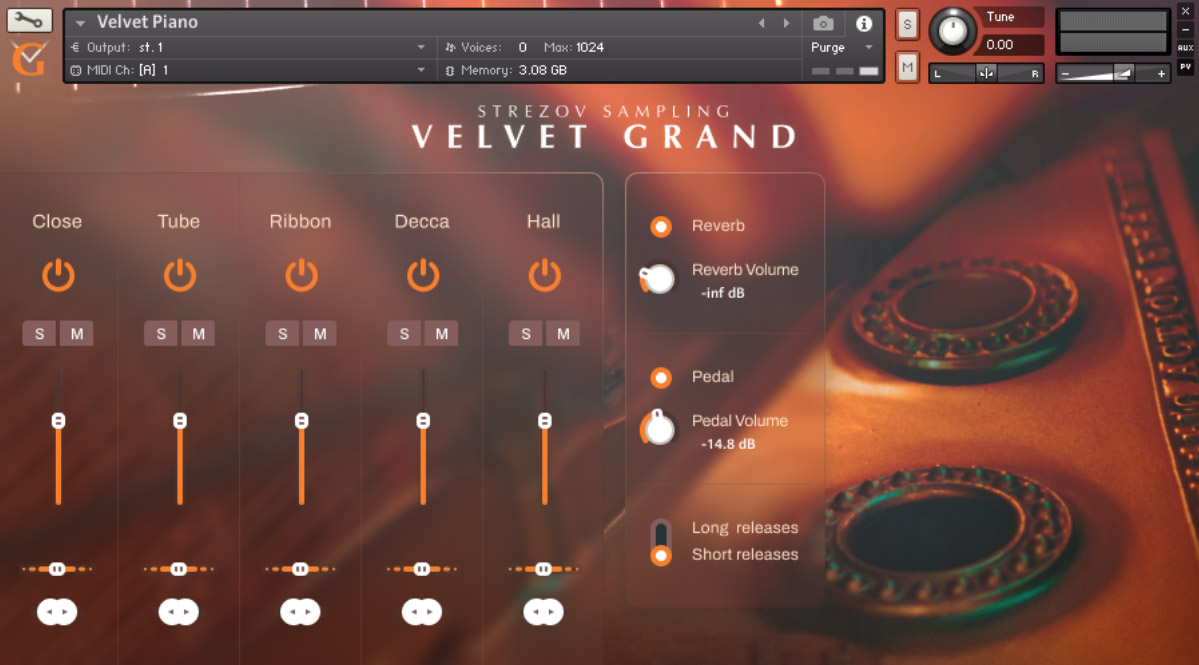The image size is (1199, 665).
Task: Activate the Decca mic power icon
Action: pos(422,277)
